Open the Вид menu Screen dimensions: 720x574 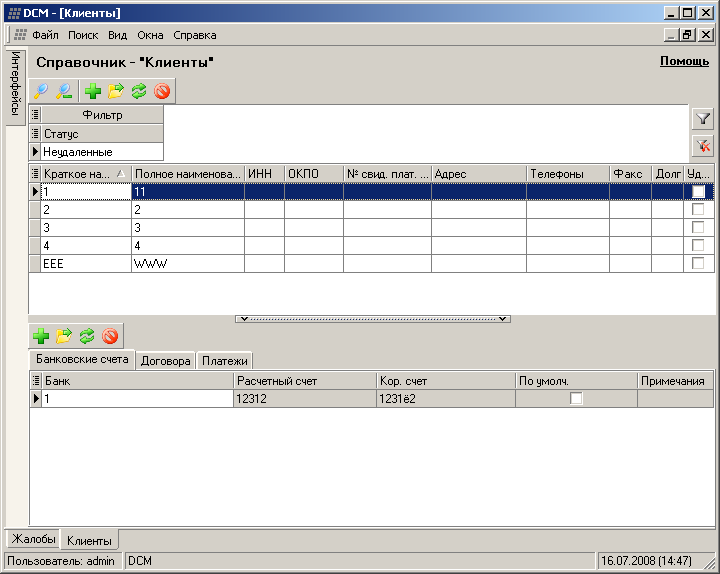pyautogui.click(x=118, y=35)
